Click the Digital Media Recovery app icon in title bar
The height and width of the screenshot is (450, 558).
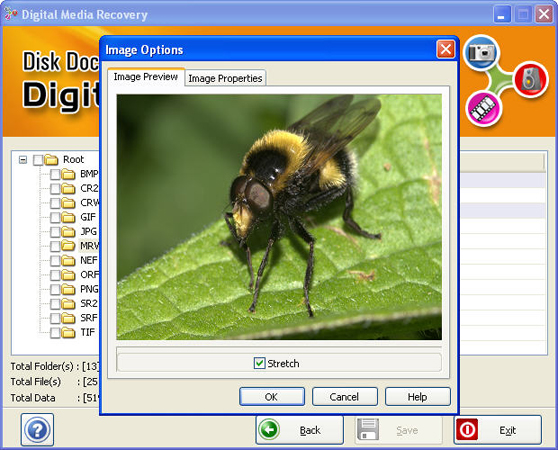pyautogui.click(x=11, y=14)
